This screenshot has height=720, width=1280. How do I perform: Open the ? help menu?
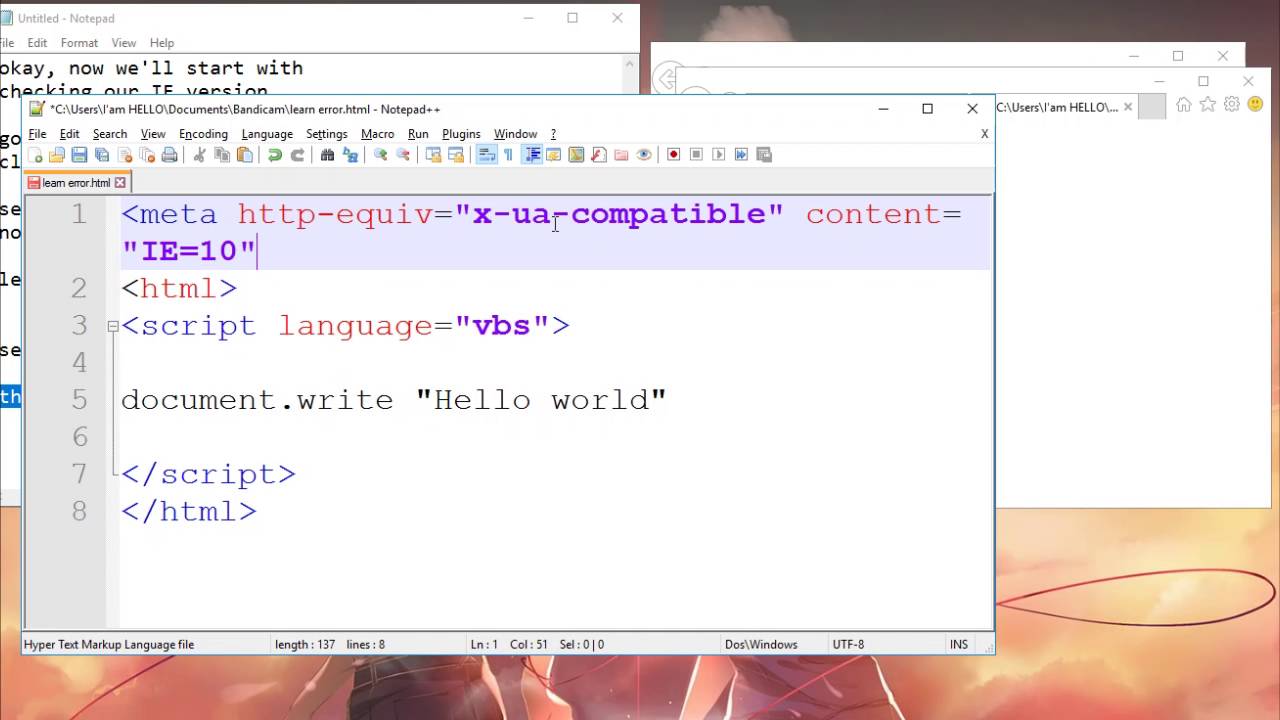click(x=553, y=134)
